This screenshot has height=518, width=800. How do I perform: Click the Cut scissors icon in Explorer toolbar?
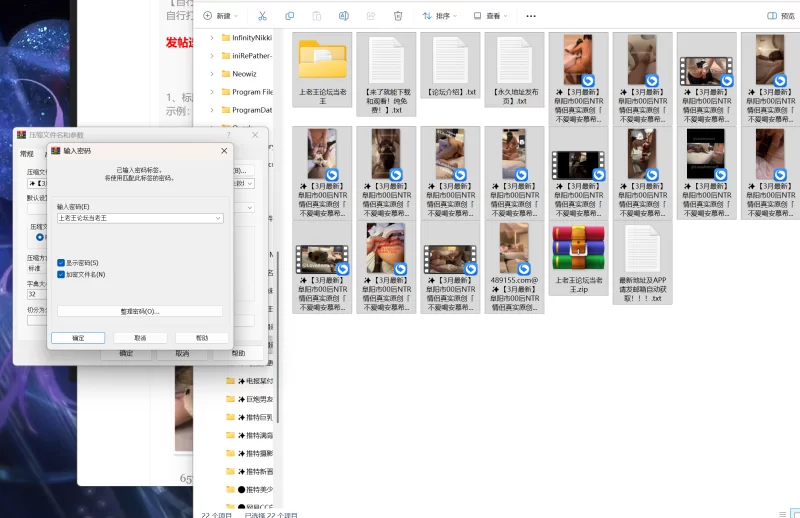(x=262, y=16)
